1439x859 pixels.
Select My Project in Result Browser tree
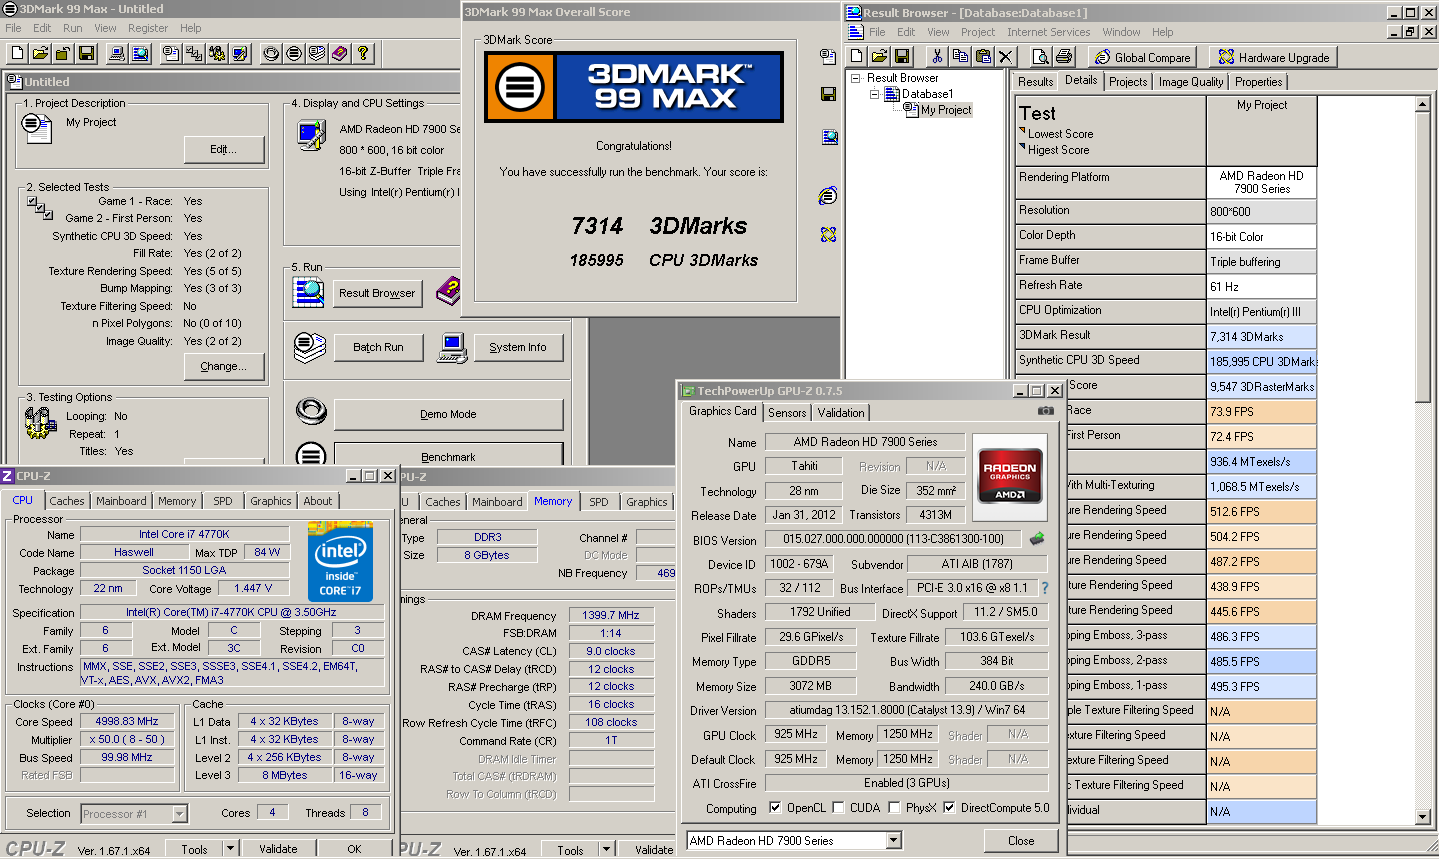pyautogui.click(x=946, y=110)
